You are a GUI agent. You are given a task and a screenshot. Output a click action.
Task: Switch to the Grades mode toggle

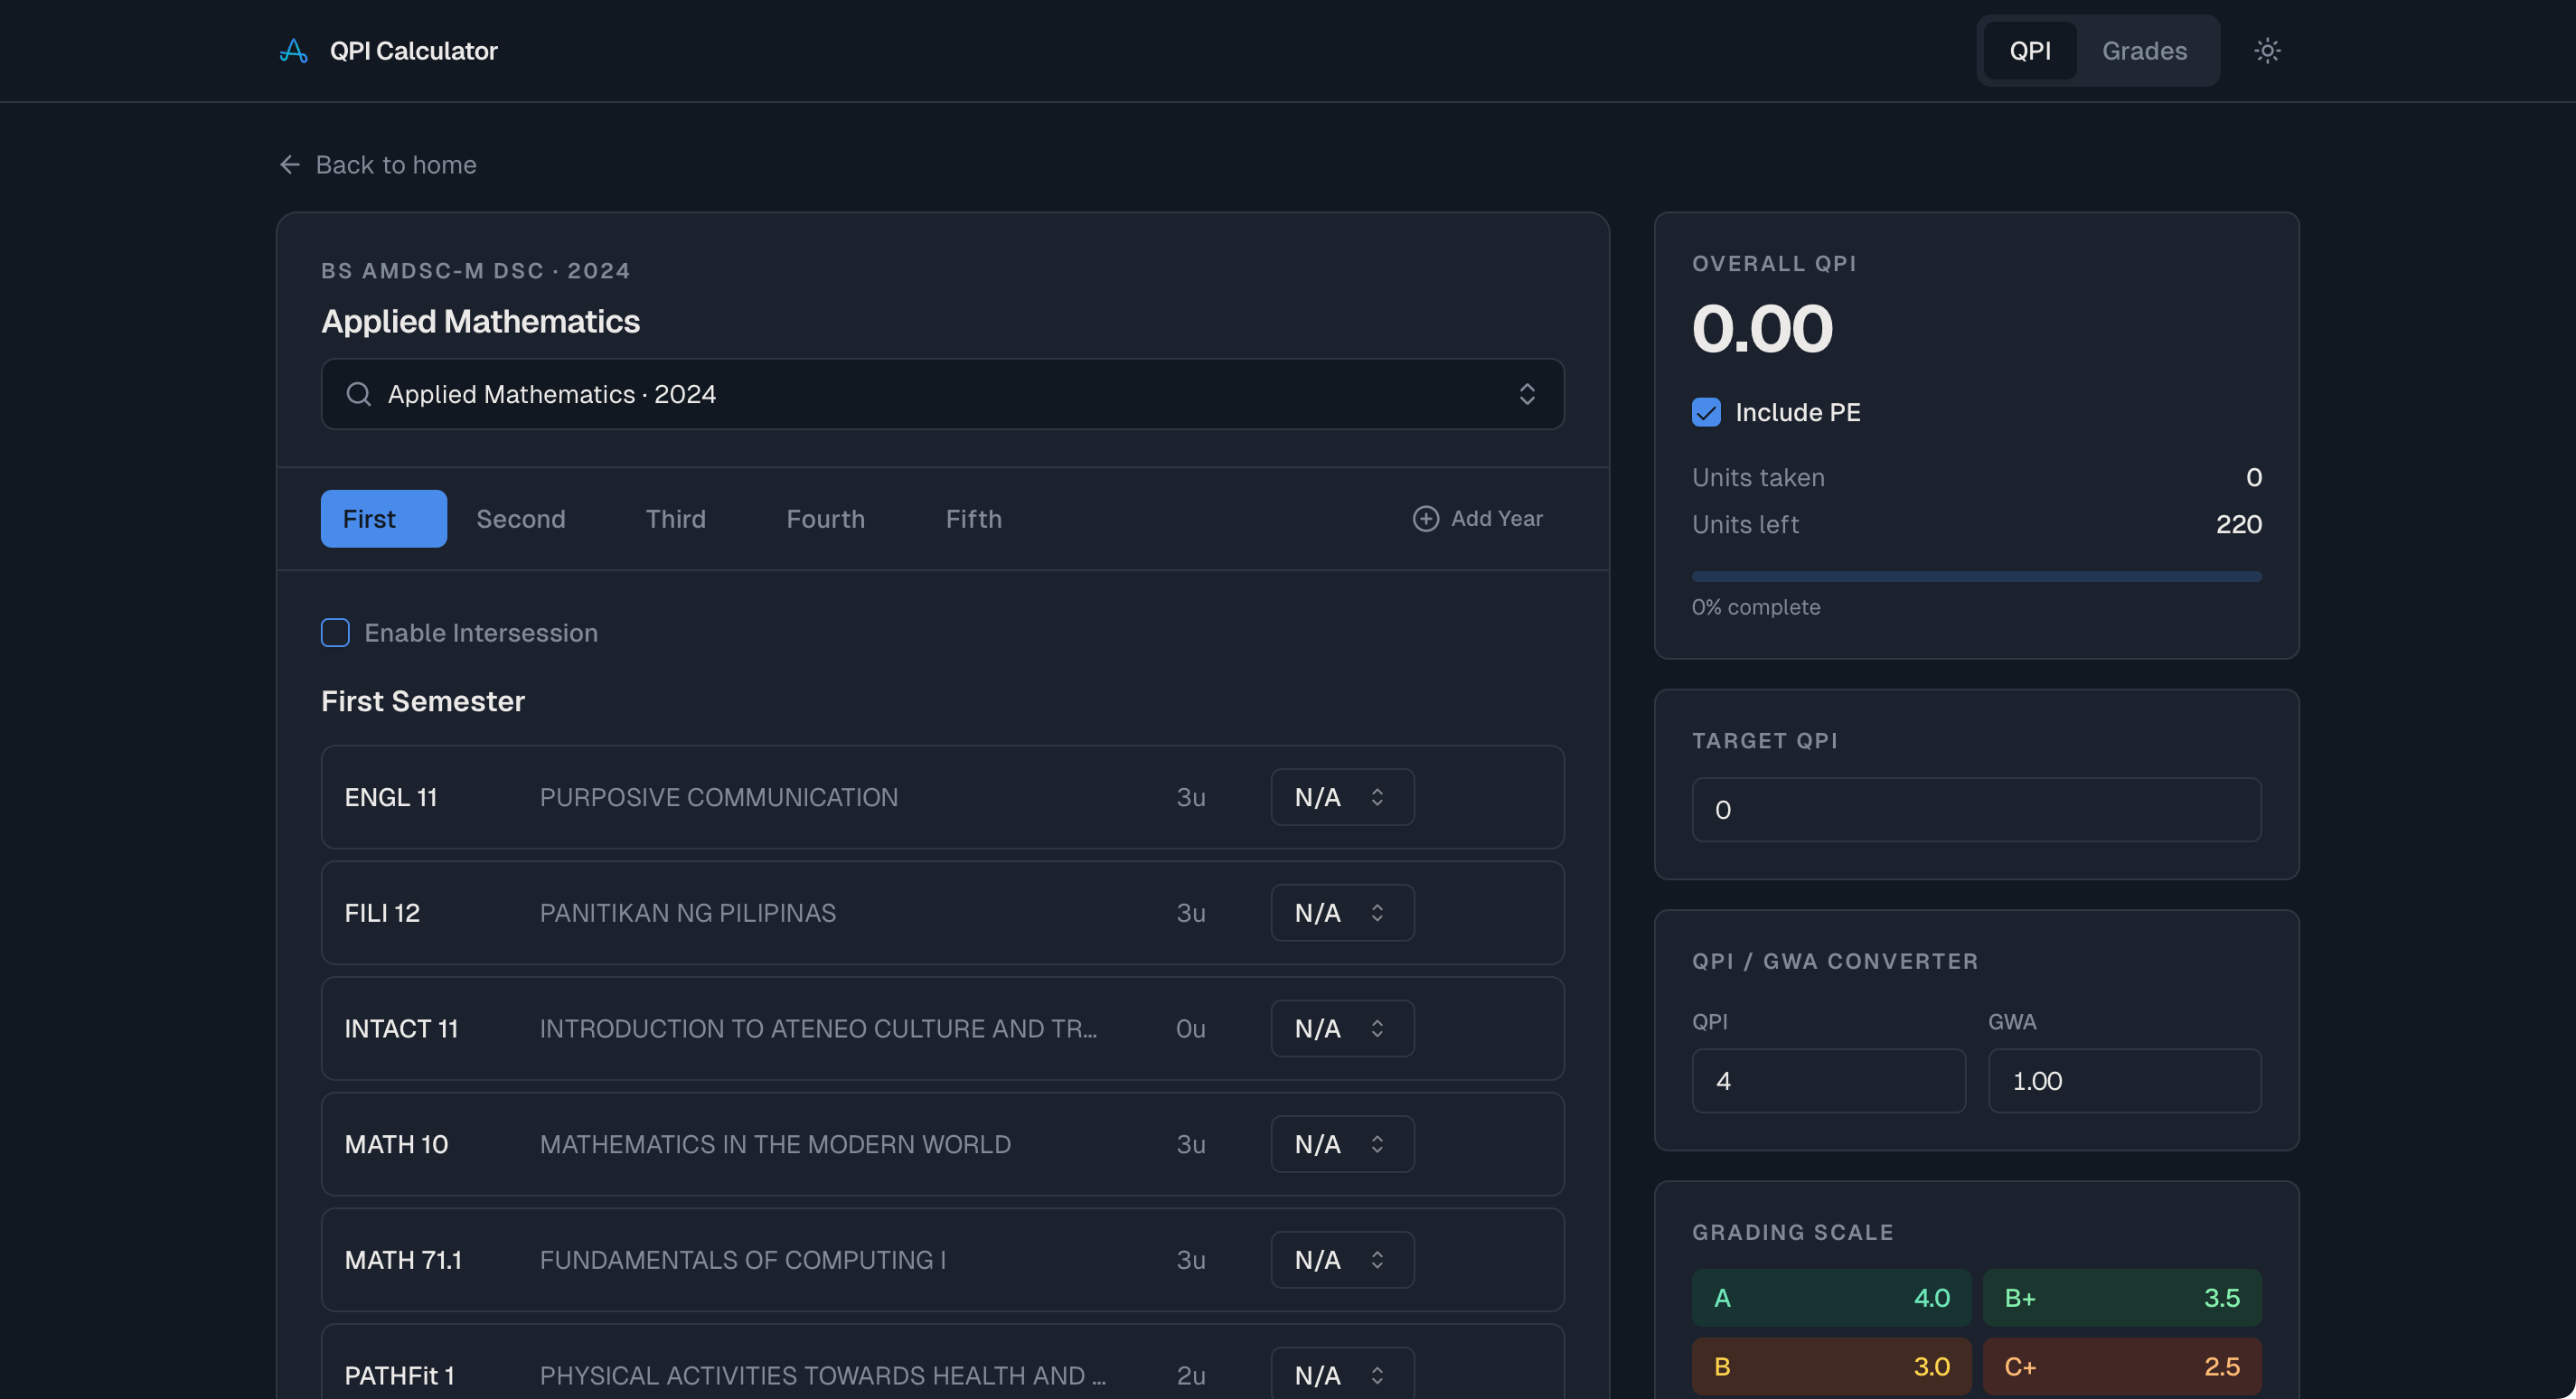pos(2144,51)
